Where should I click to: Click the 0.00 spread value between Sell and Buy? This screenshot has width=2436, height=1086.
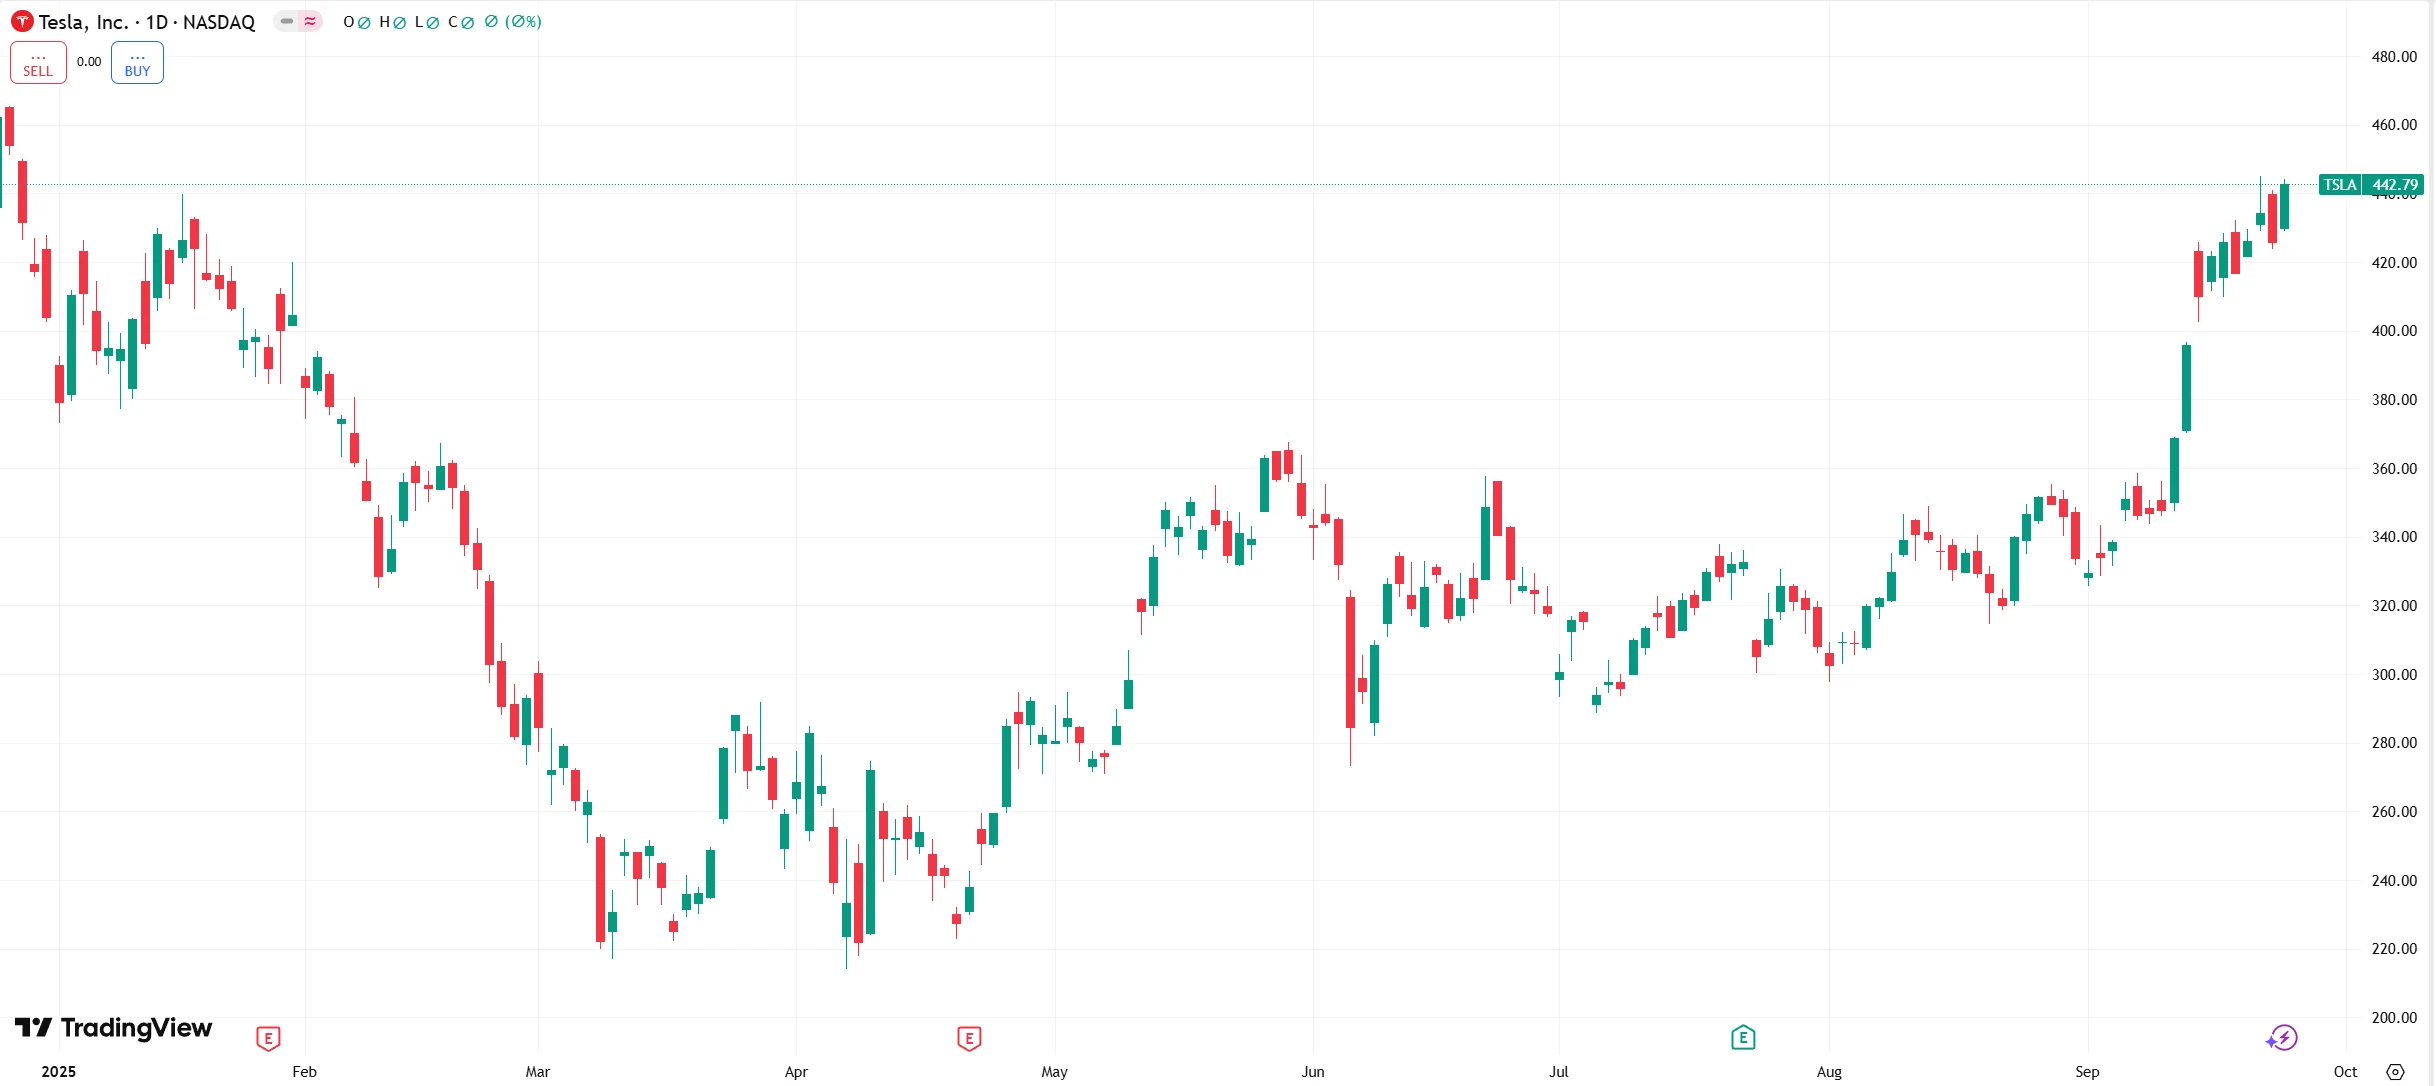tap(89, 62)
